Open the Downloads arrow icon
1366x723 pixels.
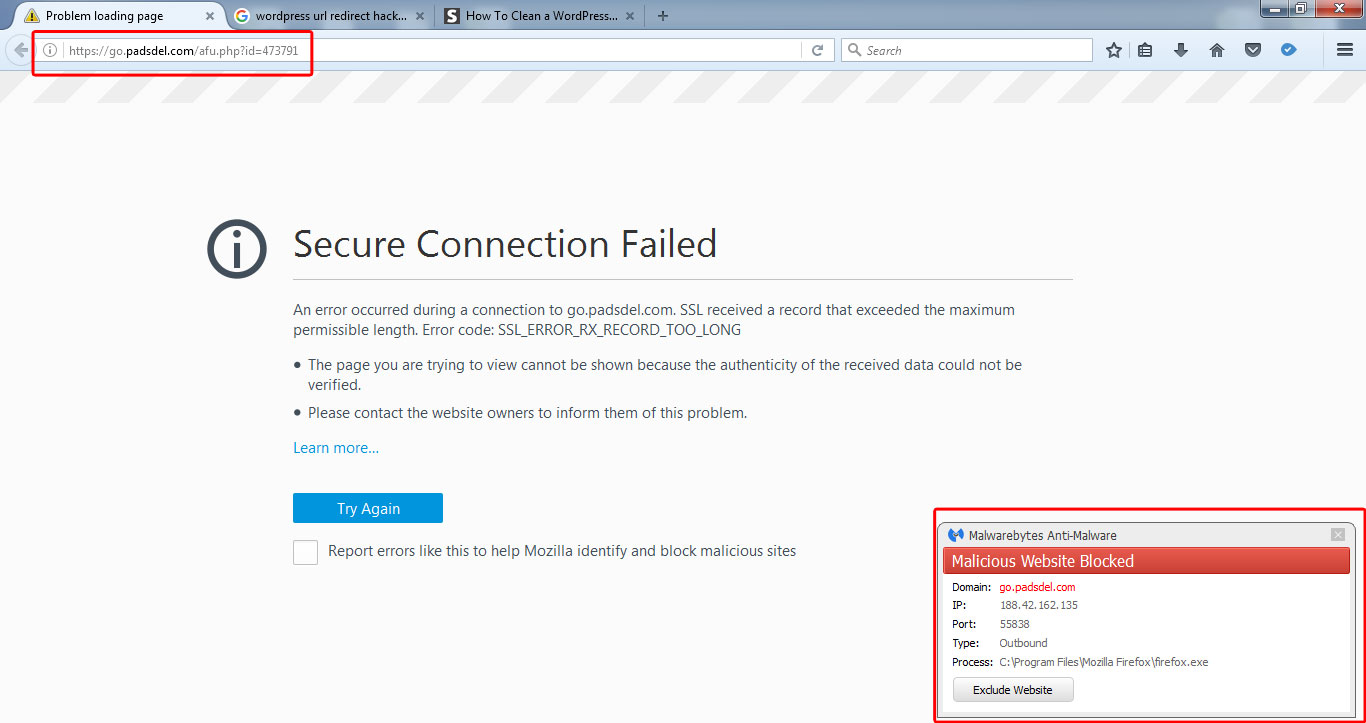(1181, 50)
